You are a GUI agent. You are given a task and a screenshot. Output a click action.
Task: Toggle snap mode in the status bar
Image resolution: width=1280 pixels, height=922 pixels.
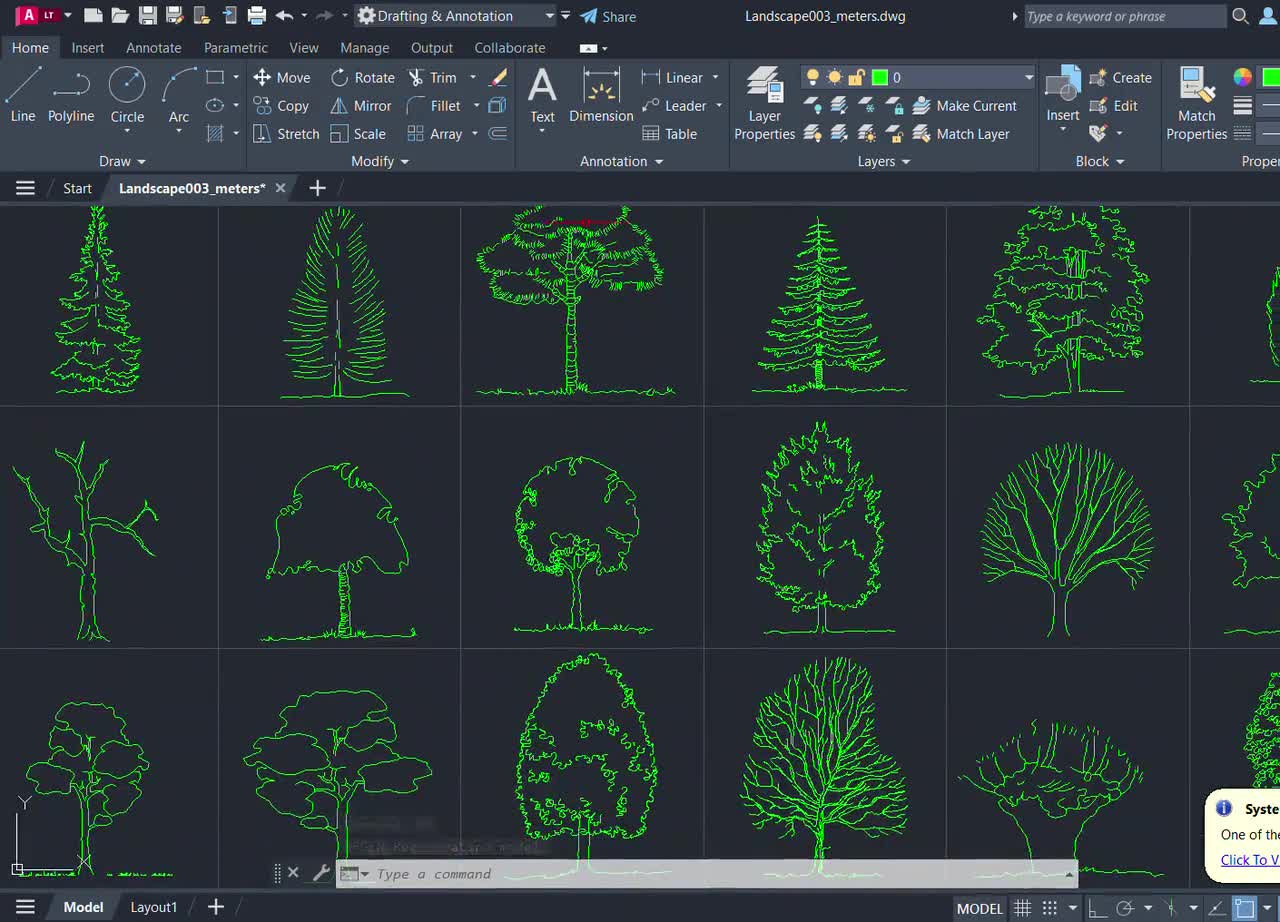(x=1050, y=907)
